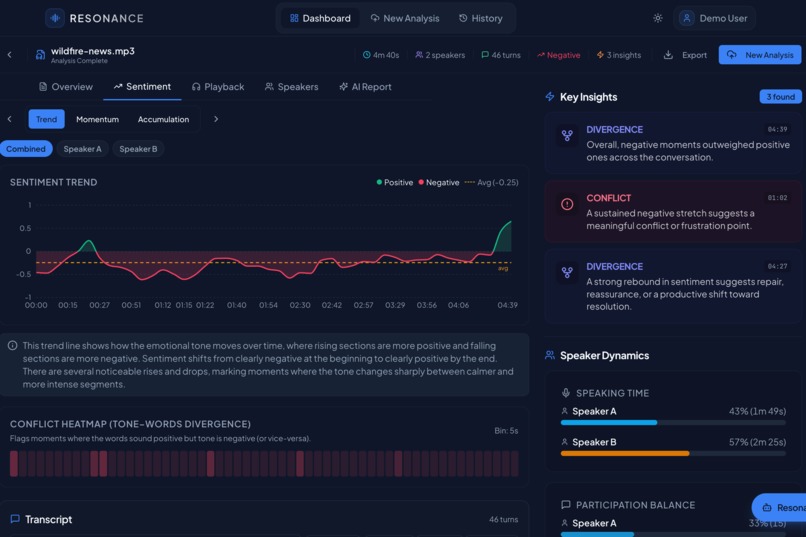This screenshot has width=806, height=537.
Task: Click the Conflict alert icon
Action: (x=567, y=204)
